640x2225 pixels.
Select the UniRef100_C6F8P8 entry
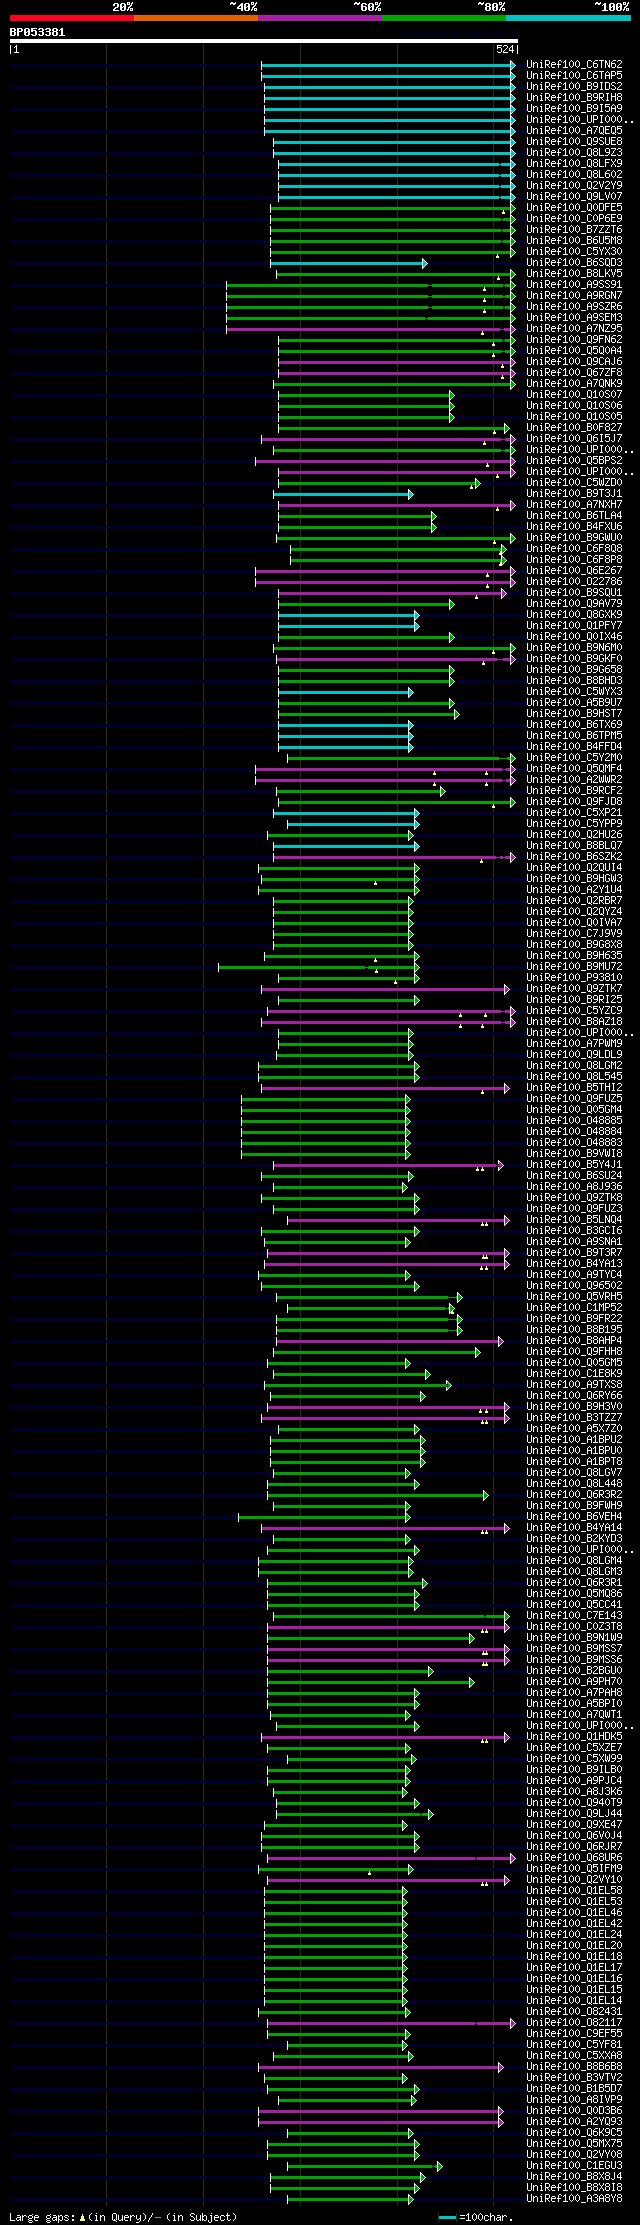tap(574, 560)
